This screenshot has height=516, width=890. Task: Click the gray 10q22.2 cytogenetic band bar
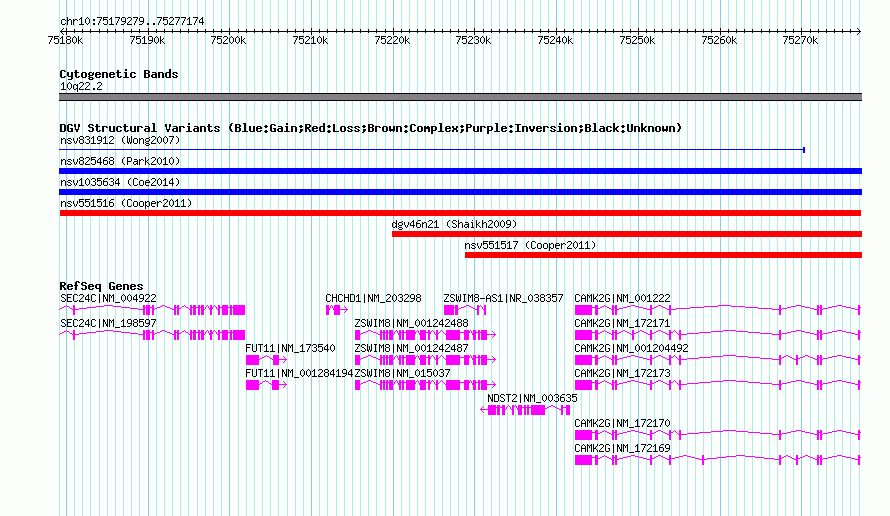point(460,97)
